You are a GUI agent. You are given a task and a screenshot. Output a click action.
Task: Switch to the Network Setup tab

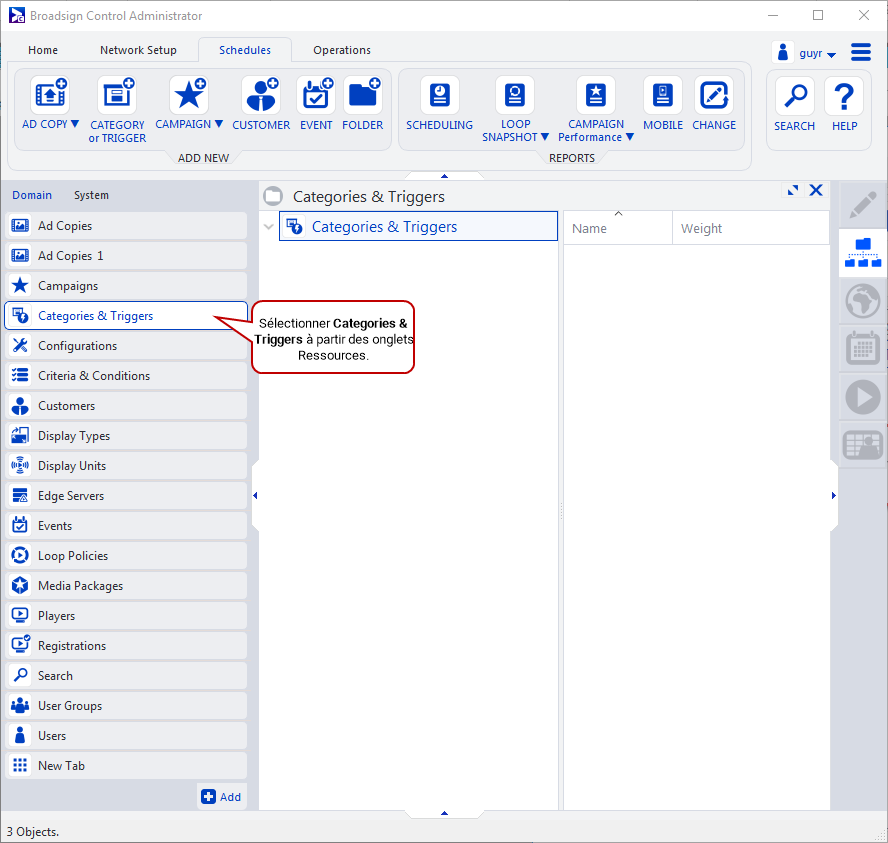point(138,50)
